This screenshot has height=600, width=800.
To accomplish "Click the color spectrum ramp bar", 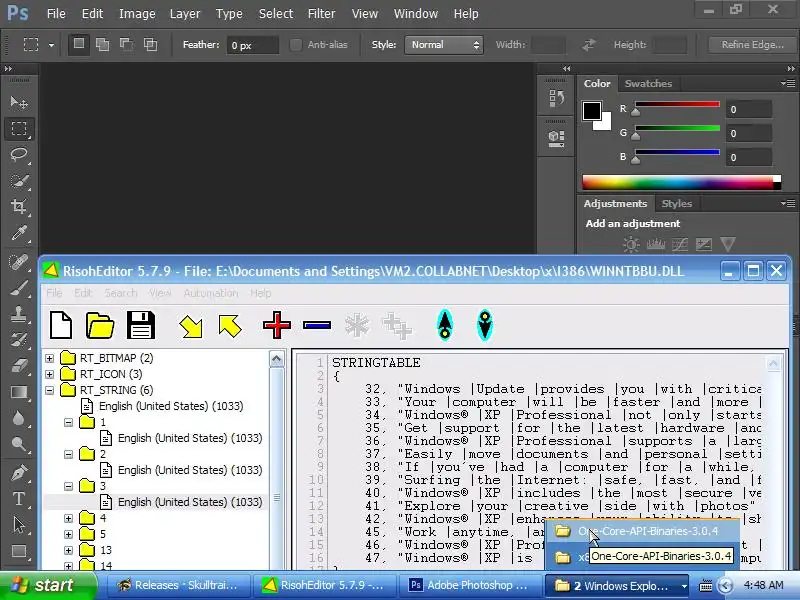I will point(682,183).
